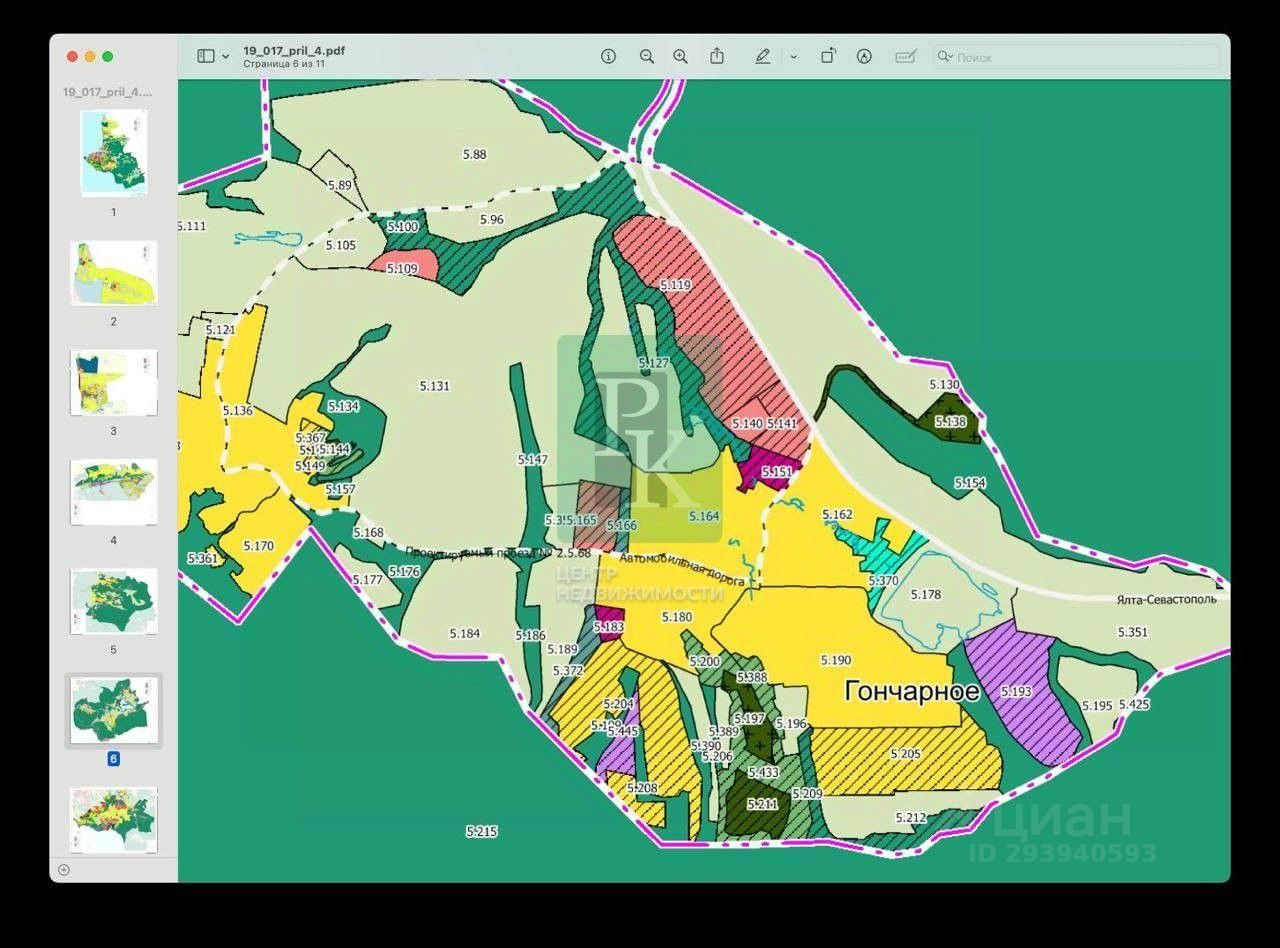Show the Markup toolbar
This screenshot has width=1280, height=948.
(x=864, y=57)
